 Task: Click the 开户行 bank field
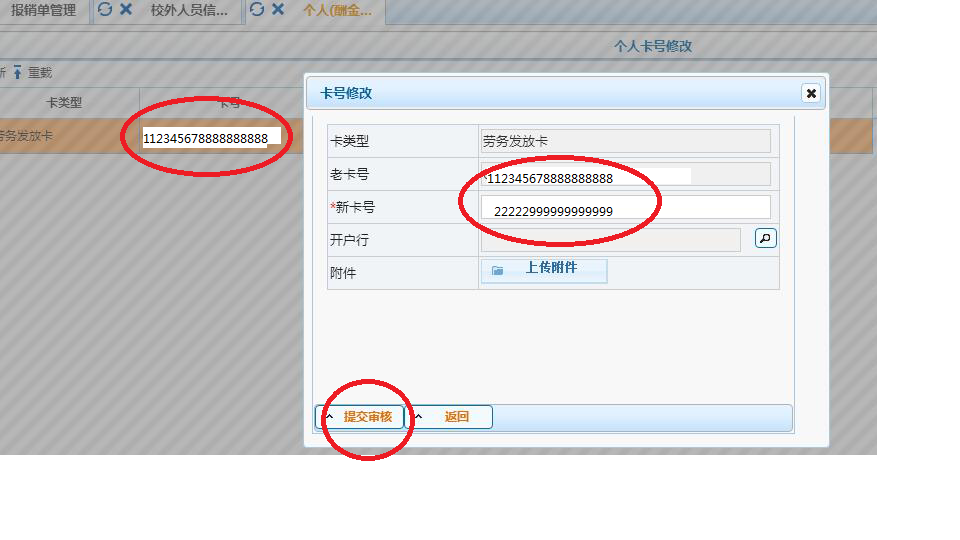pos(610,240)
